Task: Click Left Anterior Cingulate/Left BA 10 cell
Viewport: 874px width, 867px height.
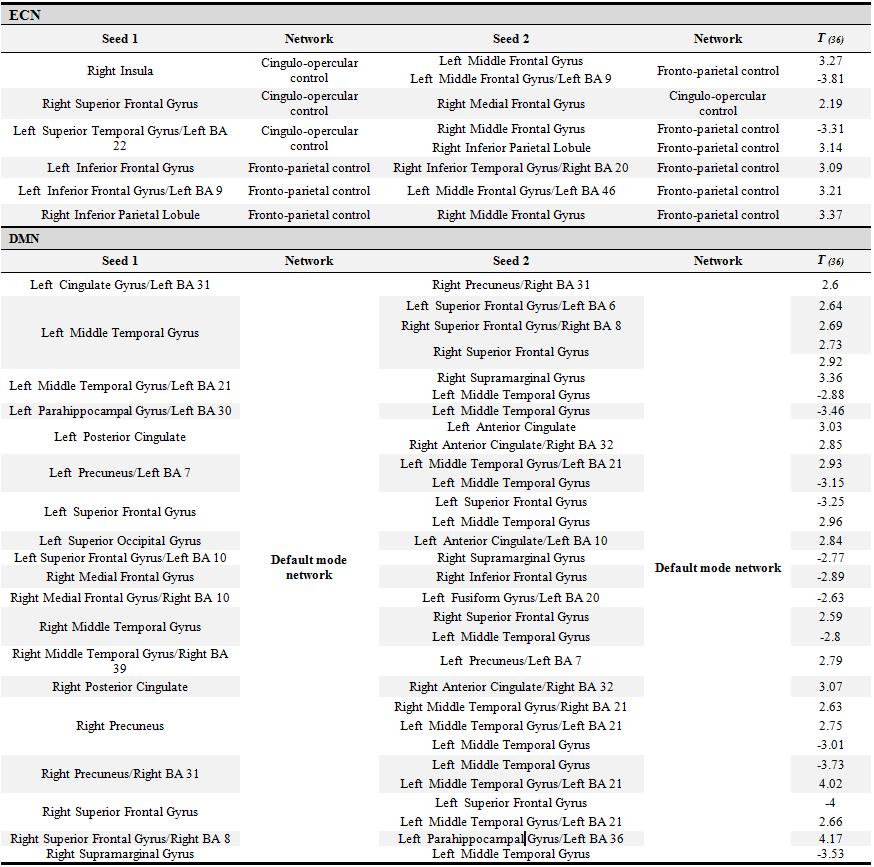Action: [510, 541]
